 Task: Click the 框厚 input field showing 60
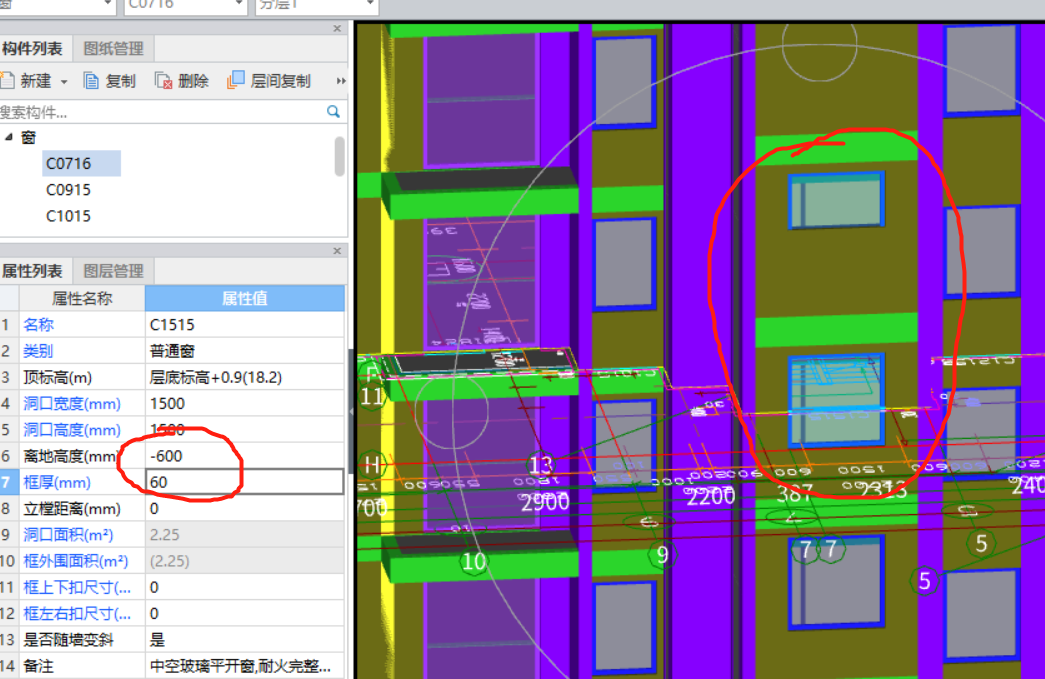click(x=245, y=482)
